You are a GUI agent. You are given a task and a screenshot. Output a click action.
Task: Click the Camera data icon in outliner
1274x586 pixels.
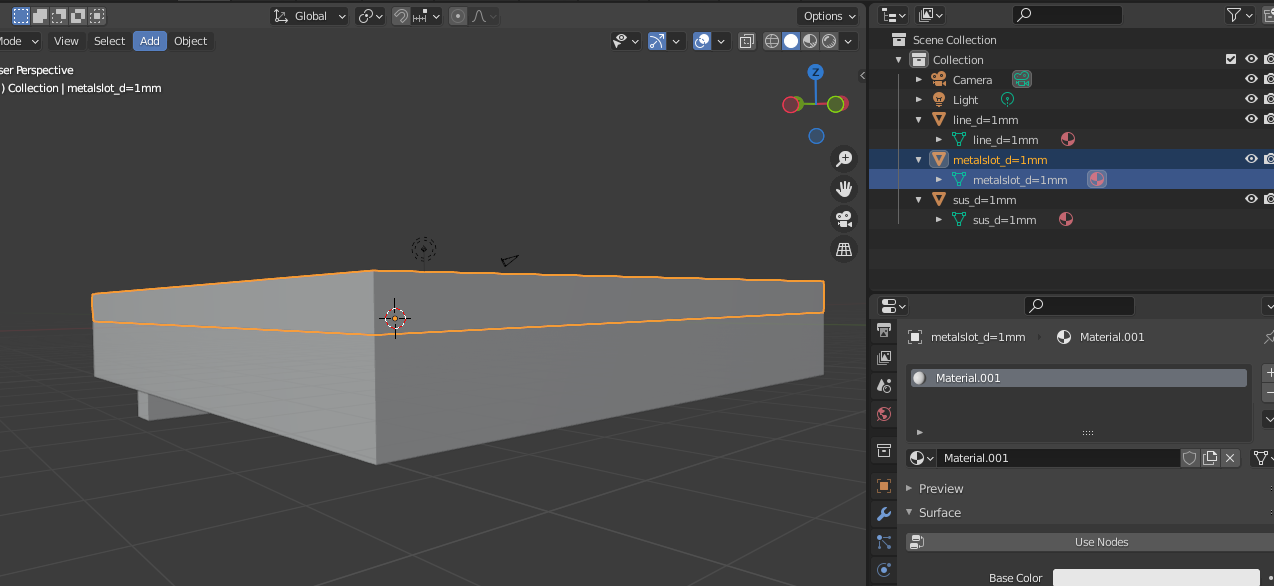coord(1021,79)
